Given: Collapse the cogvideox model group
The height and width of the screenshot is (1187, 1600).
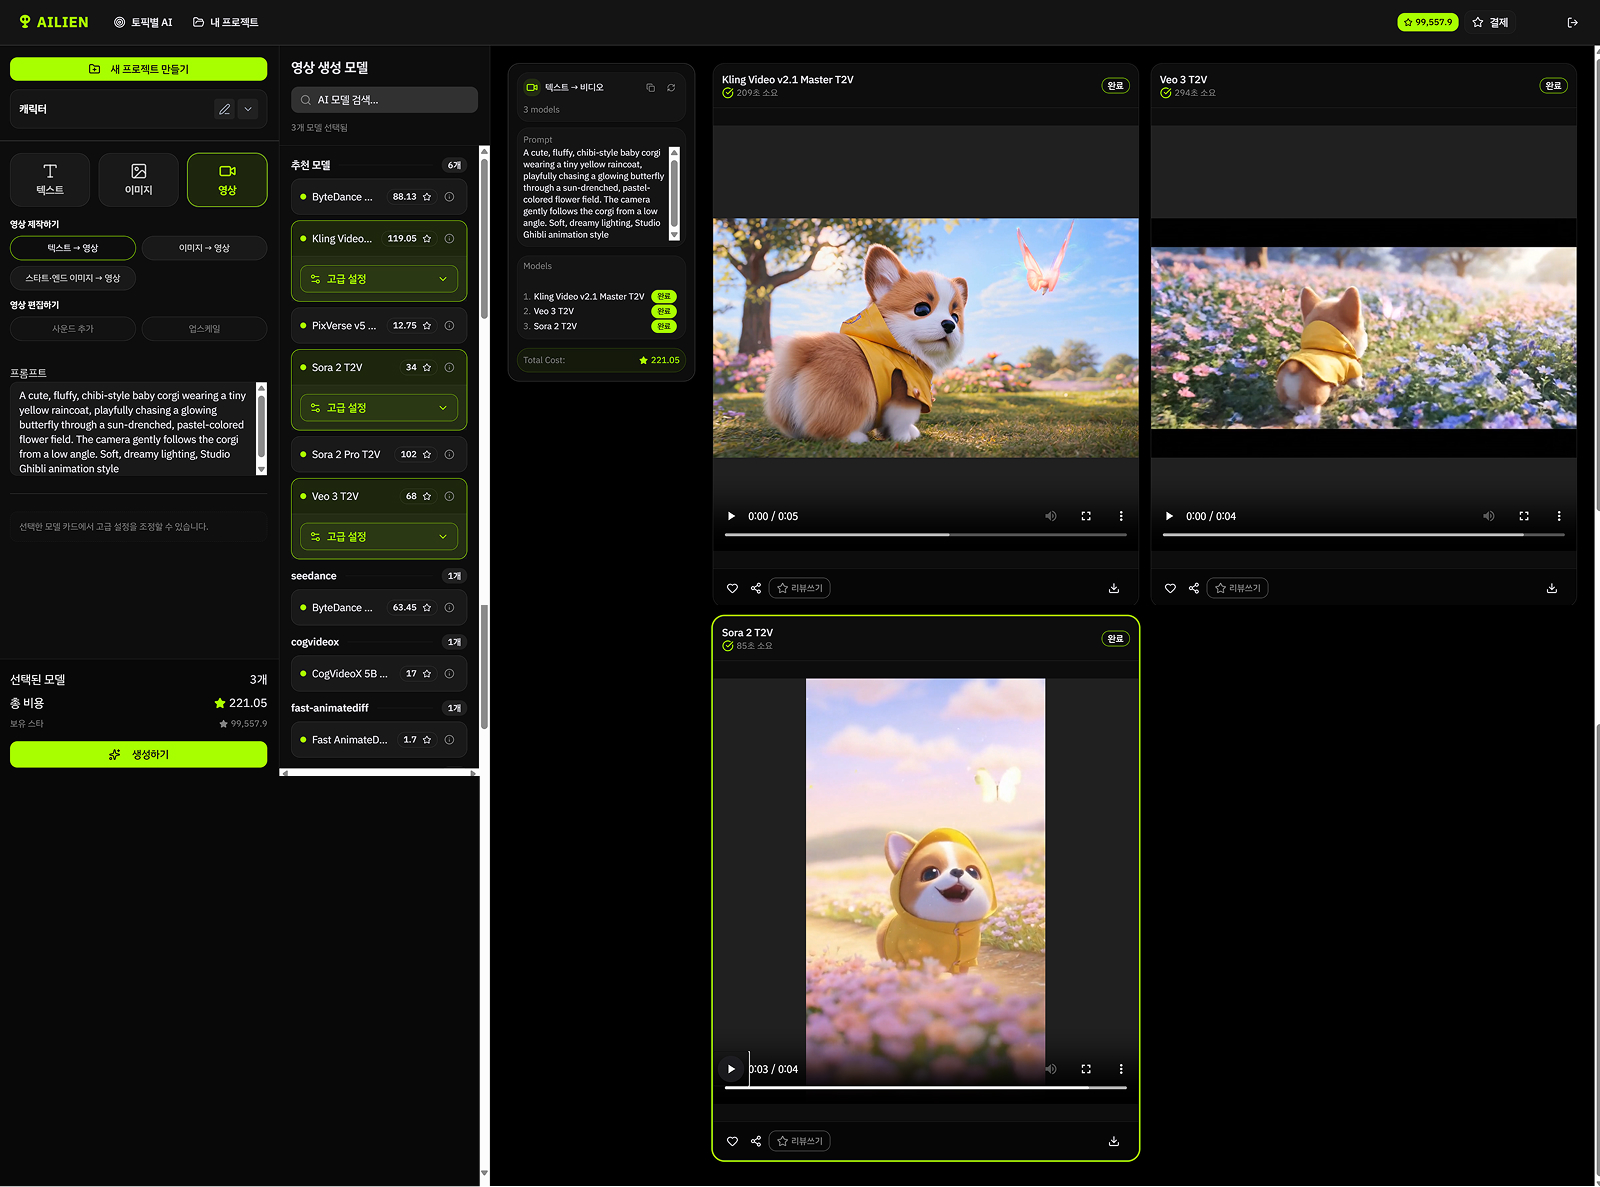Looking at the screenshot, I should click(x=379, y=642).
